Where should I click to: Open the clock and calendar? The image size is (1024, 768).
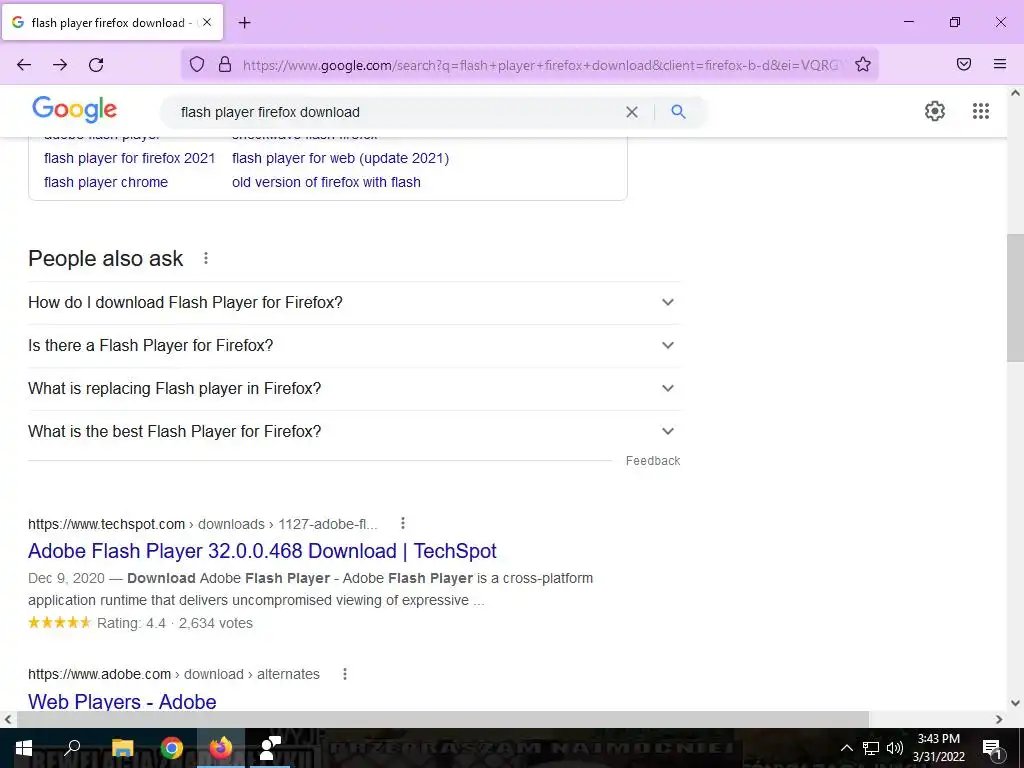pyautogui.click(x=938, y=748)
